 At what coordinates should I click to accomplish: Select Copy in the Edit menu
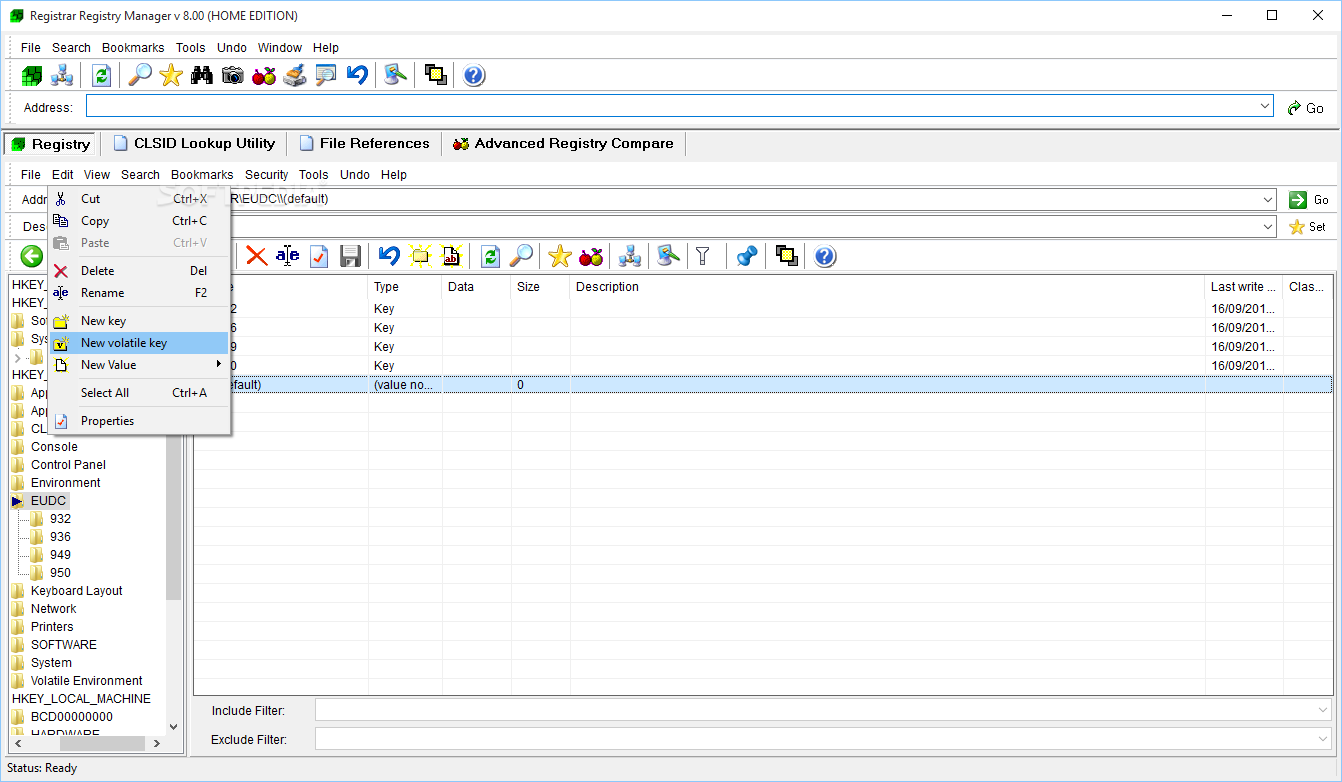139,221
